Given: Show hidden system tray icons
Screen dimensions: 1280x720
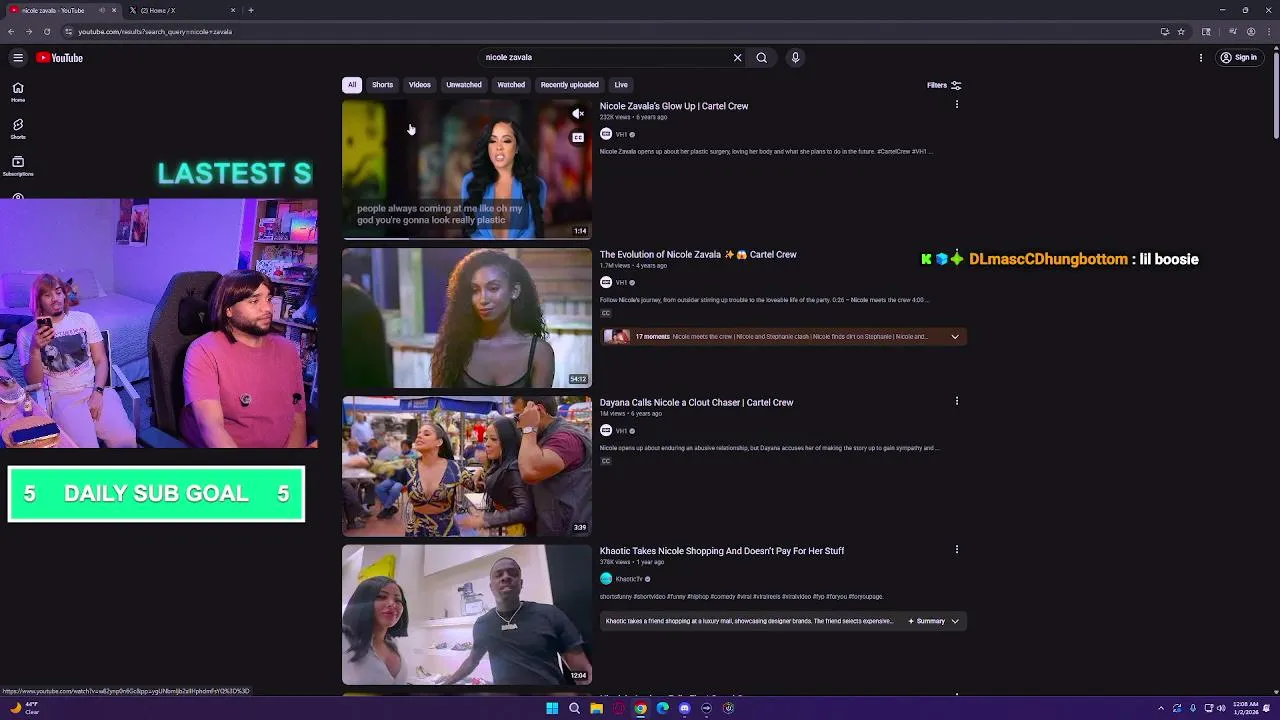Looking at the screenshot, I should click(x=1161, y=708).
